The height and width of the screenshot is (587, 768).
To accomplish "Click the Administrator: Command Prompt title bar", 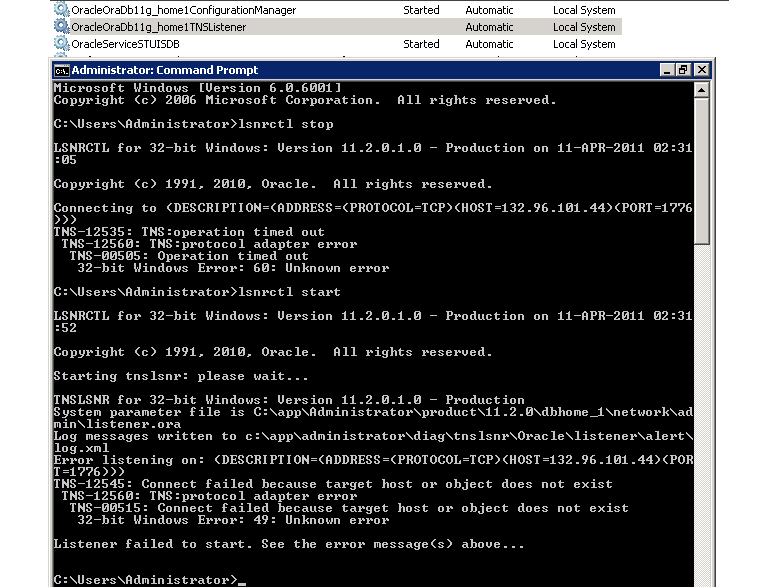I will point(350,70).
